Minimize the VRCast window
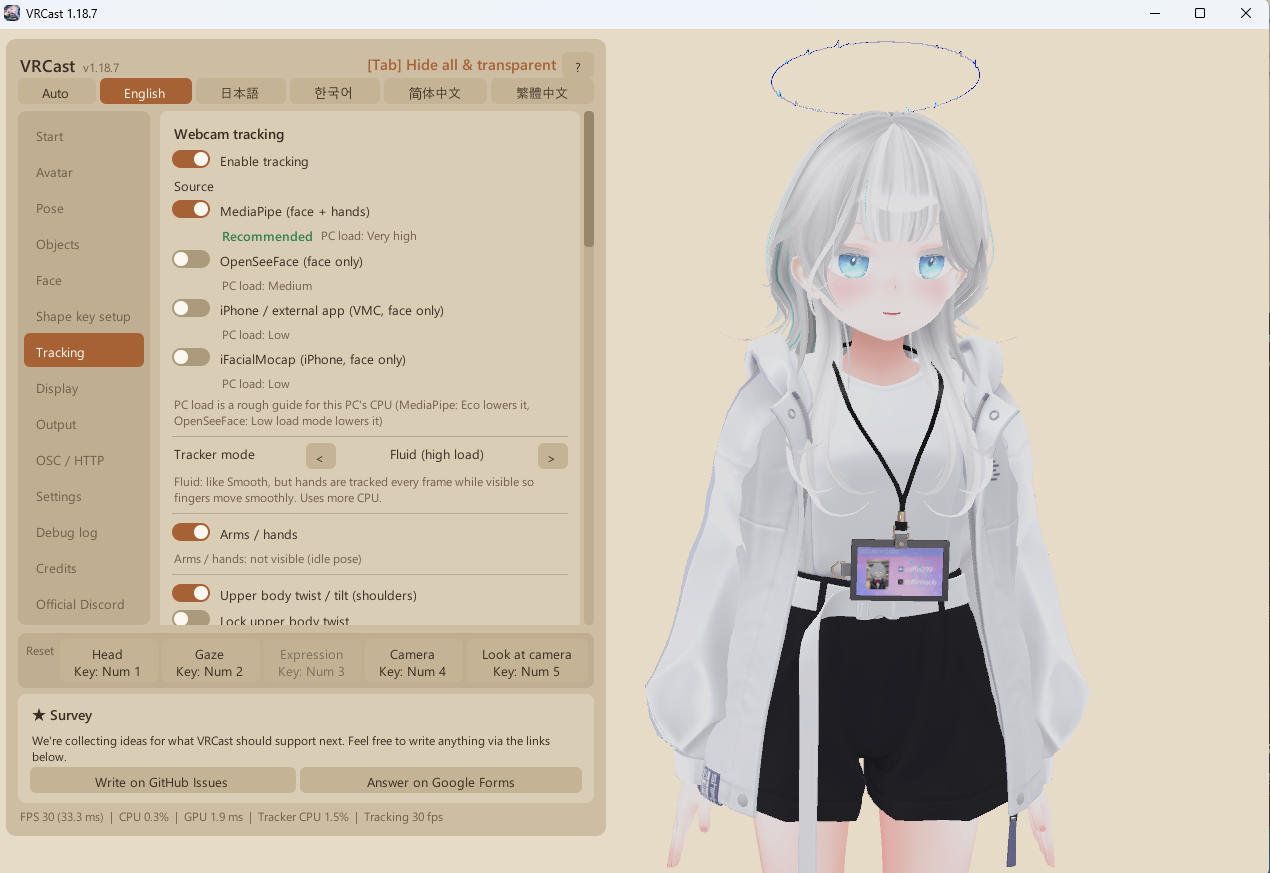This screenshot has width=1270, height=873. click(x=1154, y=13)
